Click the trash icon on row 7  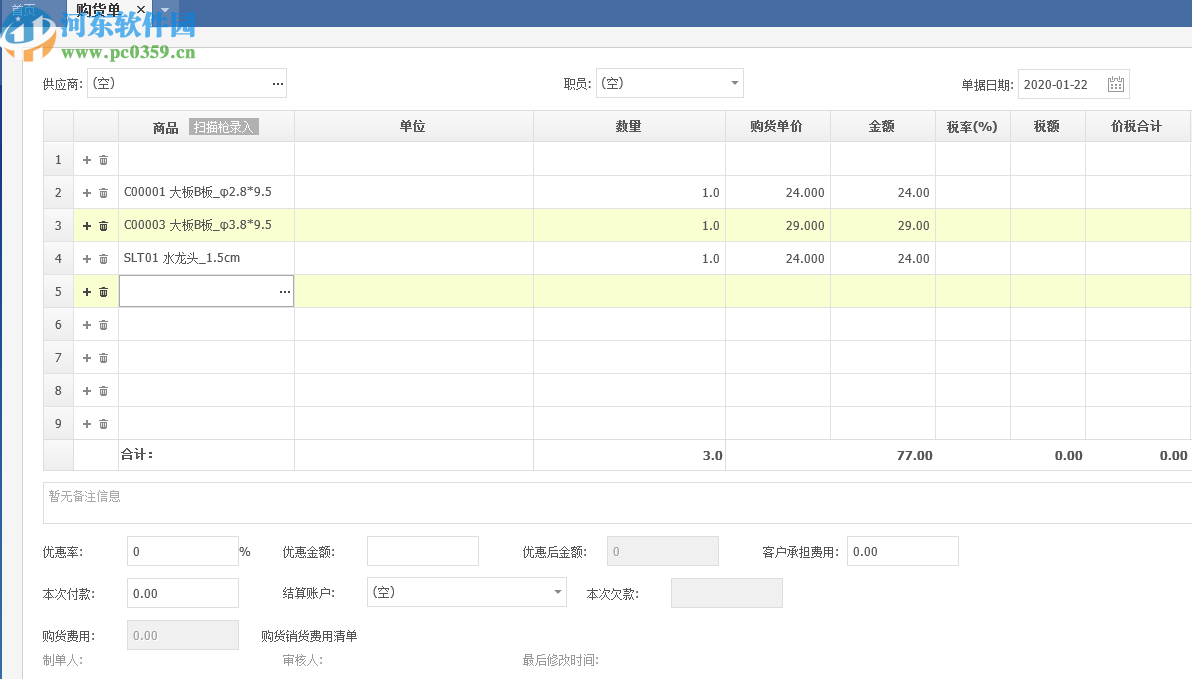click(103, 357)
